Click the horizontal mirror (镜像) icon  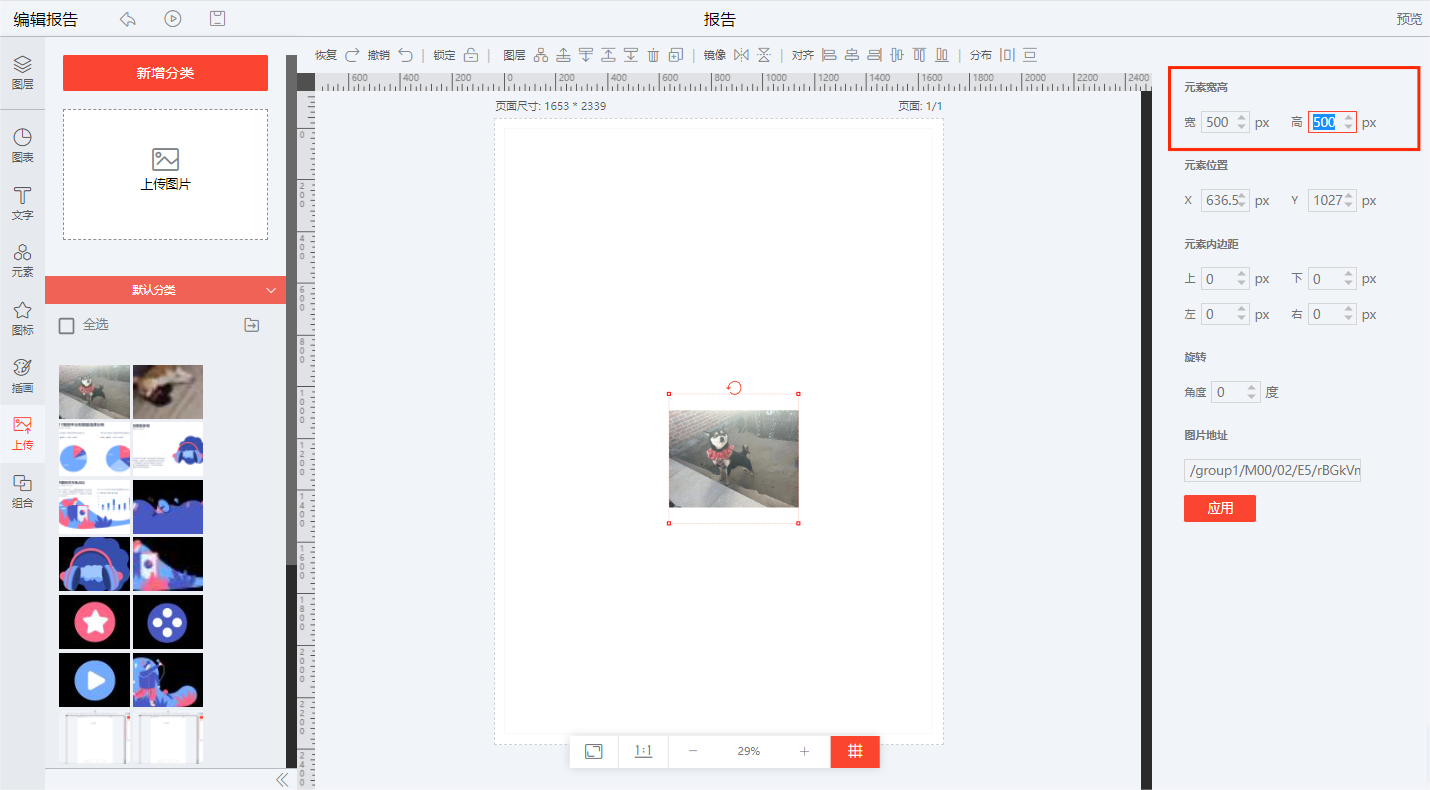point(741,55)
